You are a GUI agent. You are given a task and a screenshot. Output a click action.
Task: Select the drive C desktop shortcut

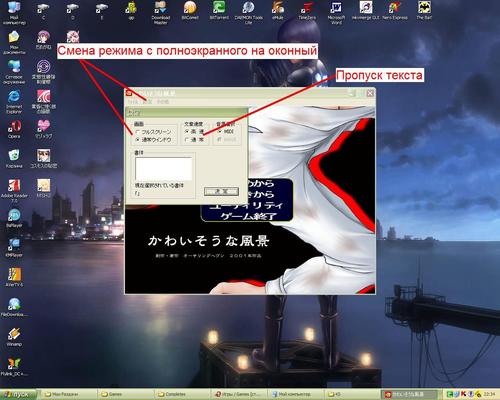43,11
